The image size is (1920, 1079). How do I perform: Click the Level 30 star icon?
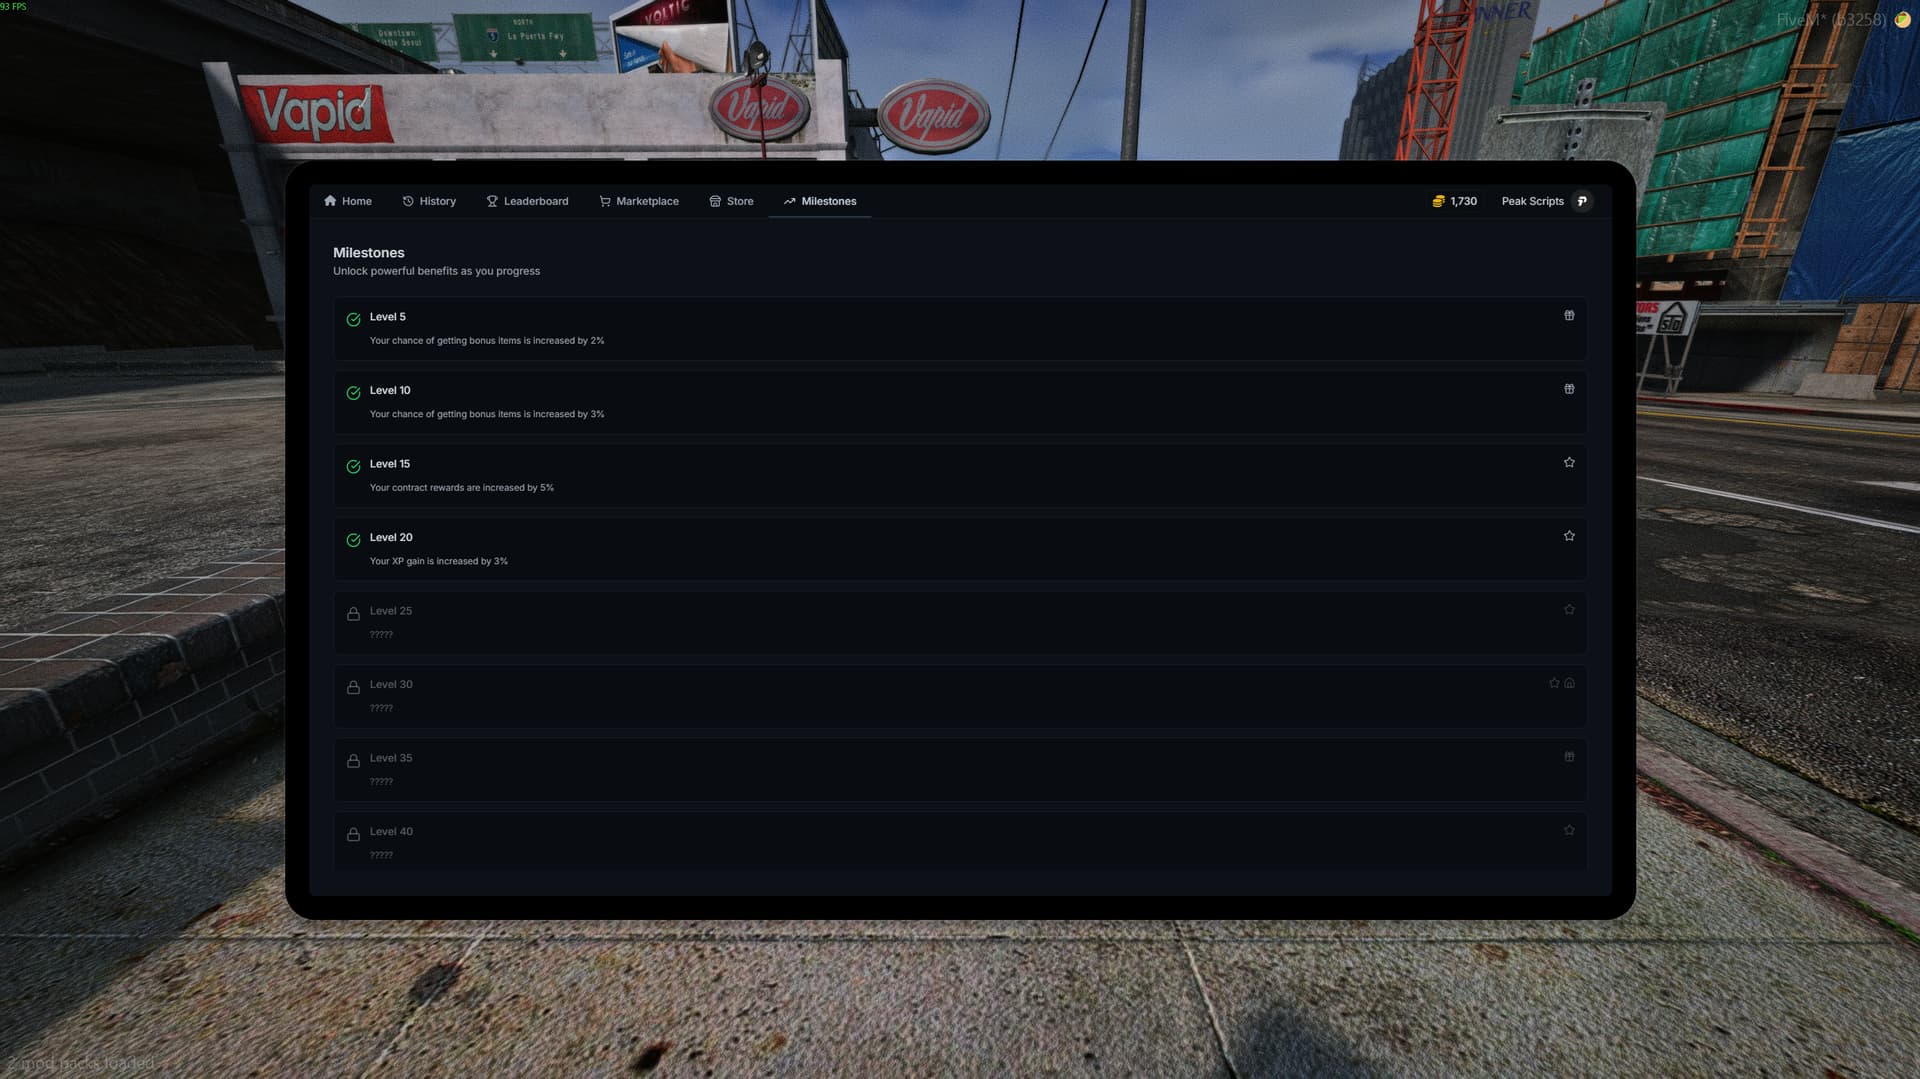1554,683
